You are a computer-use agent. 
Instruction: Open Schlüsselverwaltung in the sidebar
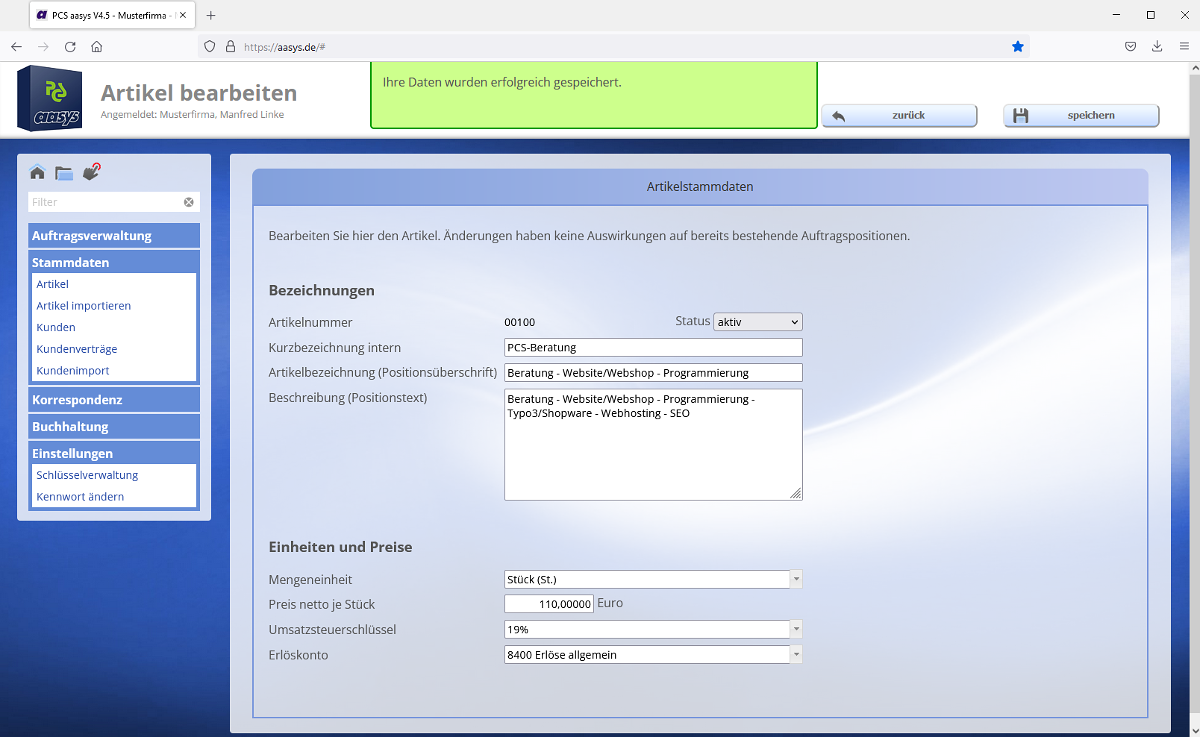(87, 475)
